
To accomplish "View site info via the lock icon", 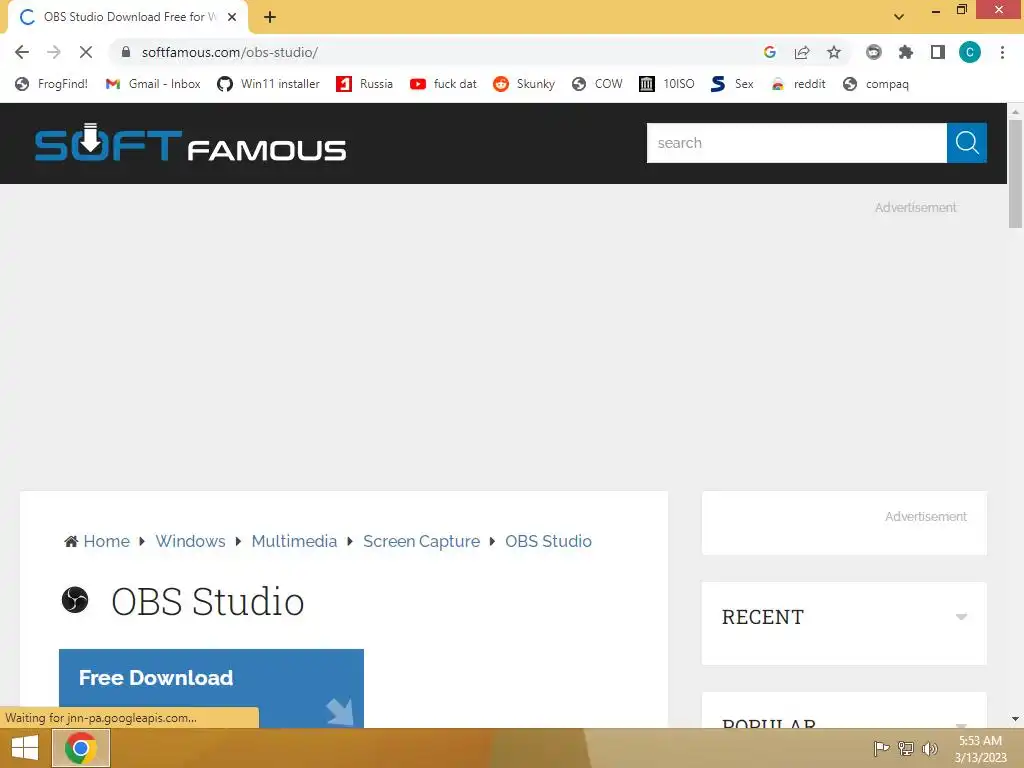I will coord(126,52).
